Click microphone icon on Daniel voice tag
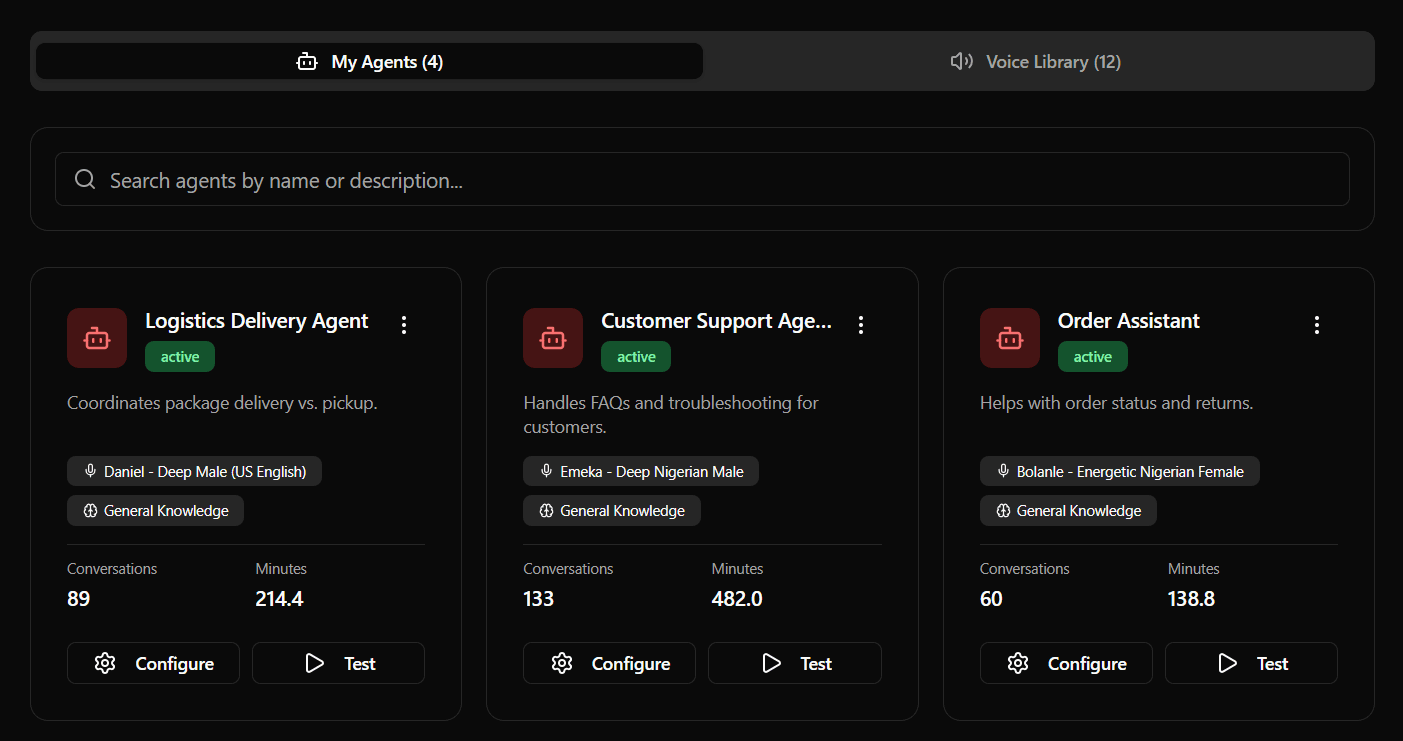Screen dimensions: 1403x741 point(90,471)
